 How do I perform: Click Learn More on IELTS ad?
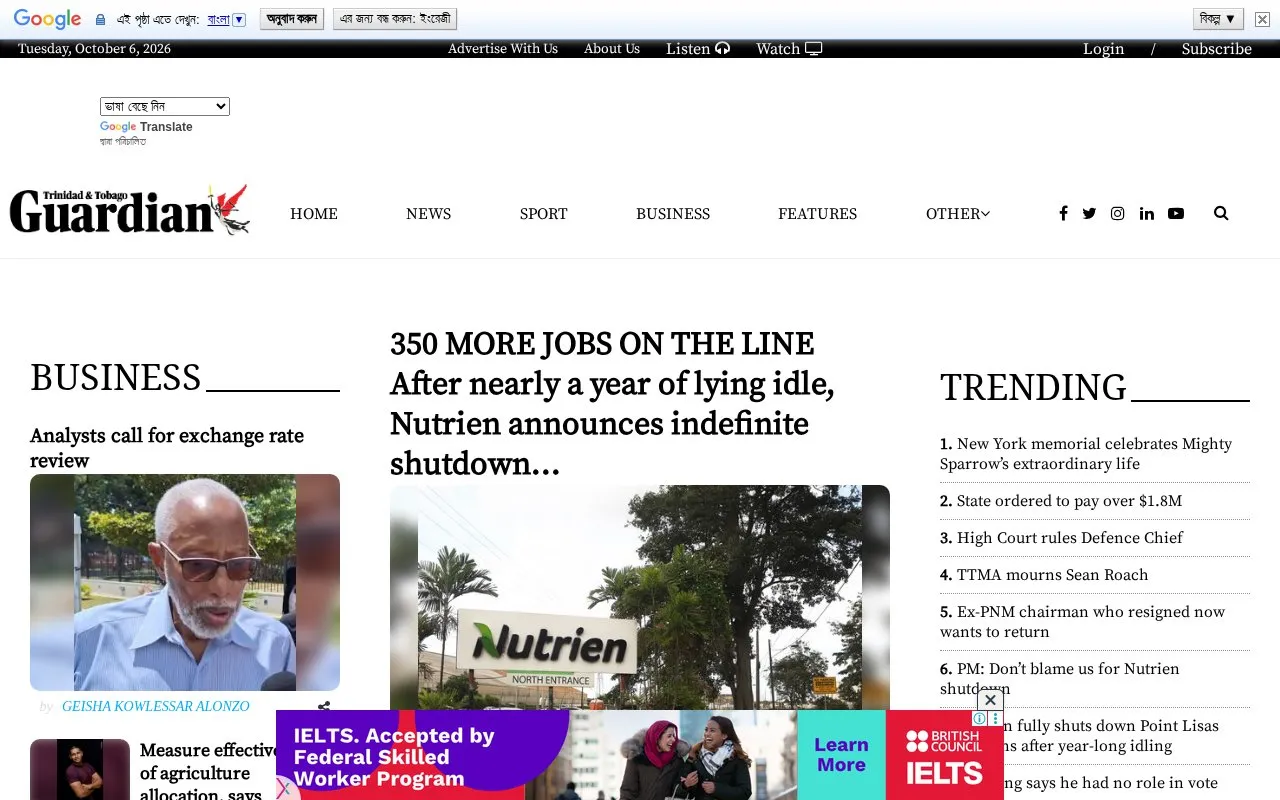point(841,755)
